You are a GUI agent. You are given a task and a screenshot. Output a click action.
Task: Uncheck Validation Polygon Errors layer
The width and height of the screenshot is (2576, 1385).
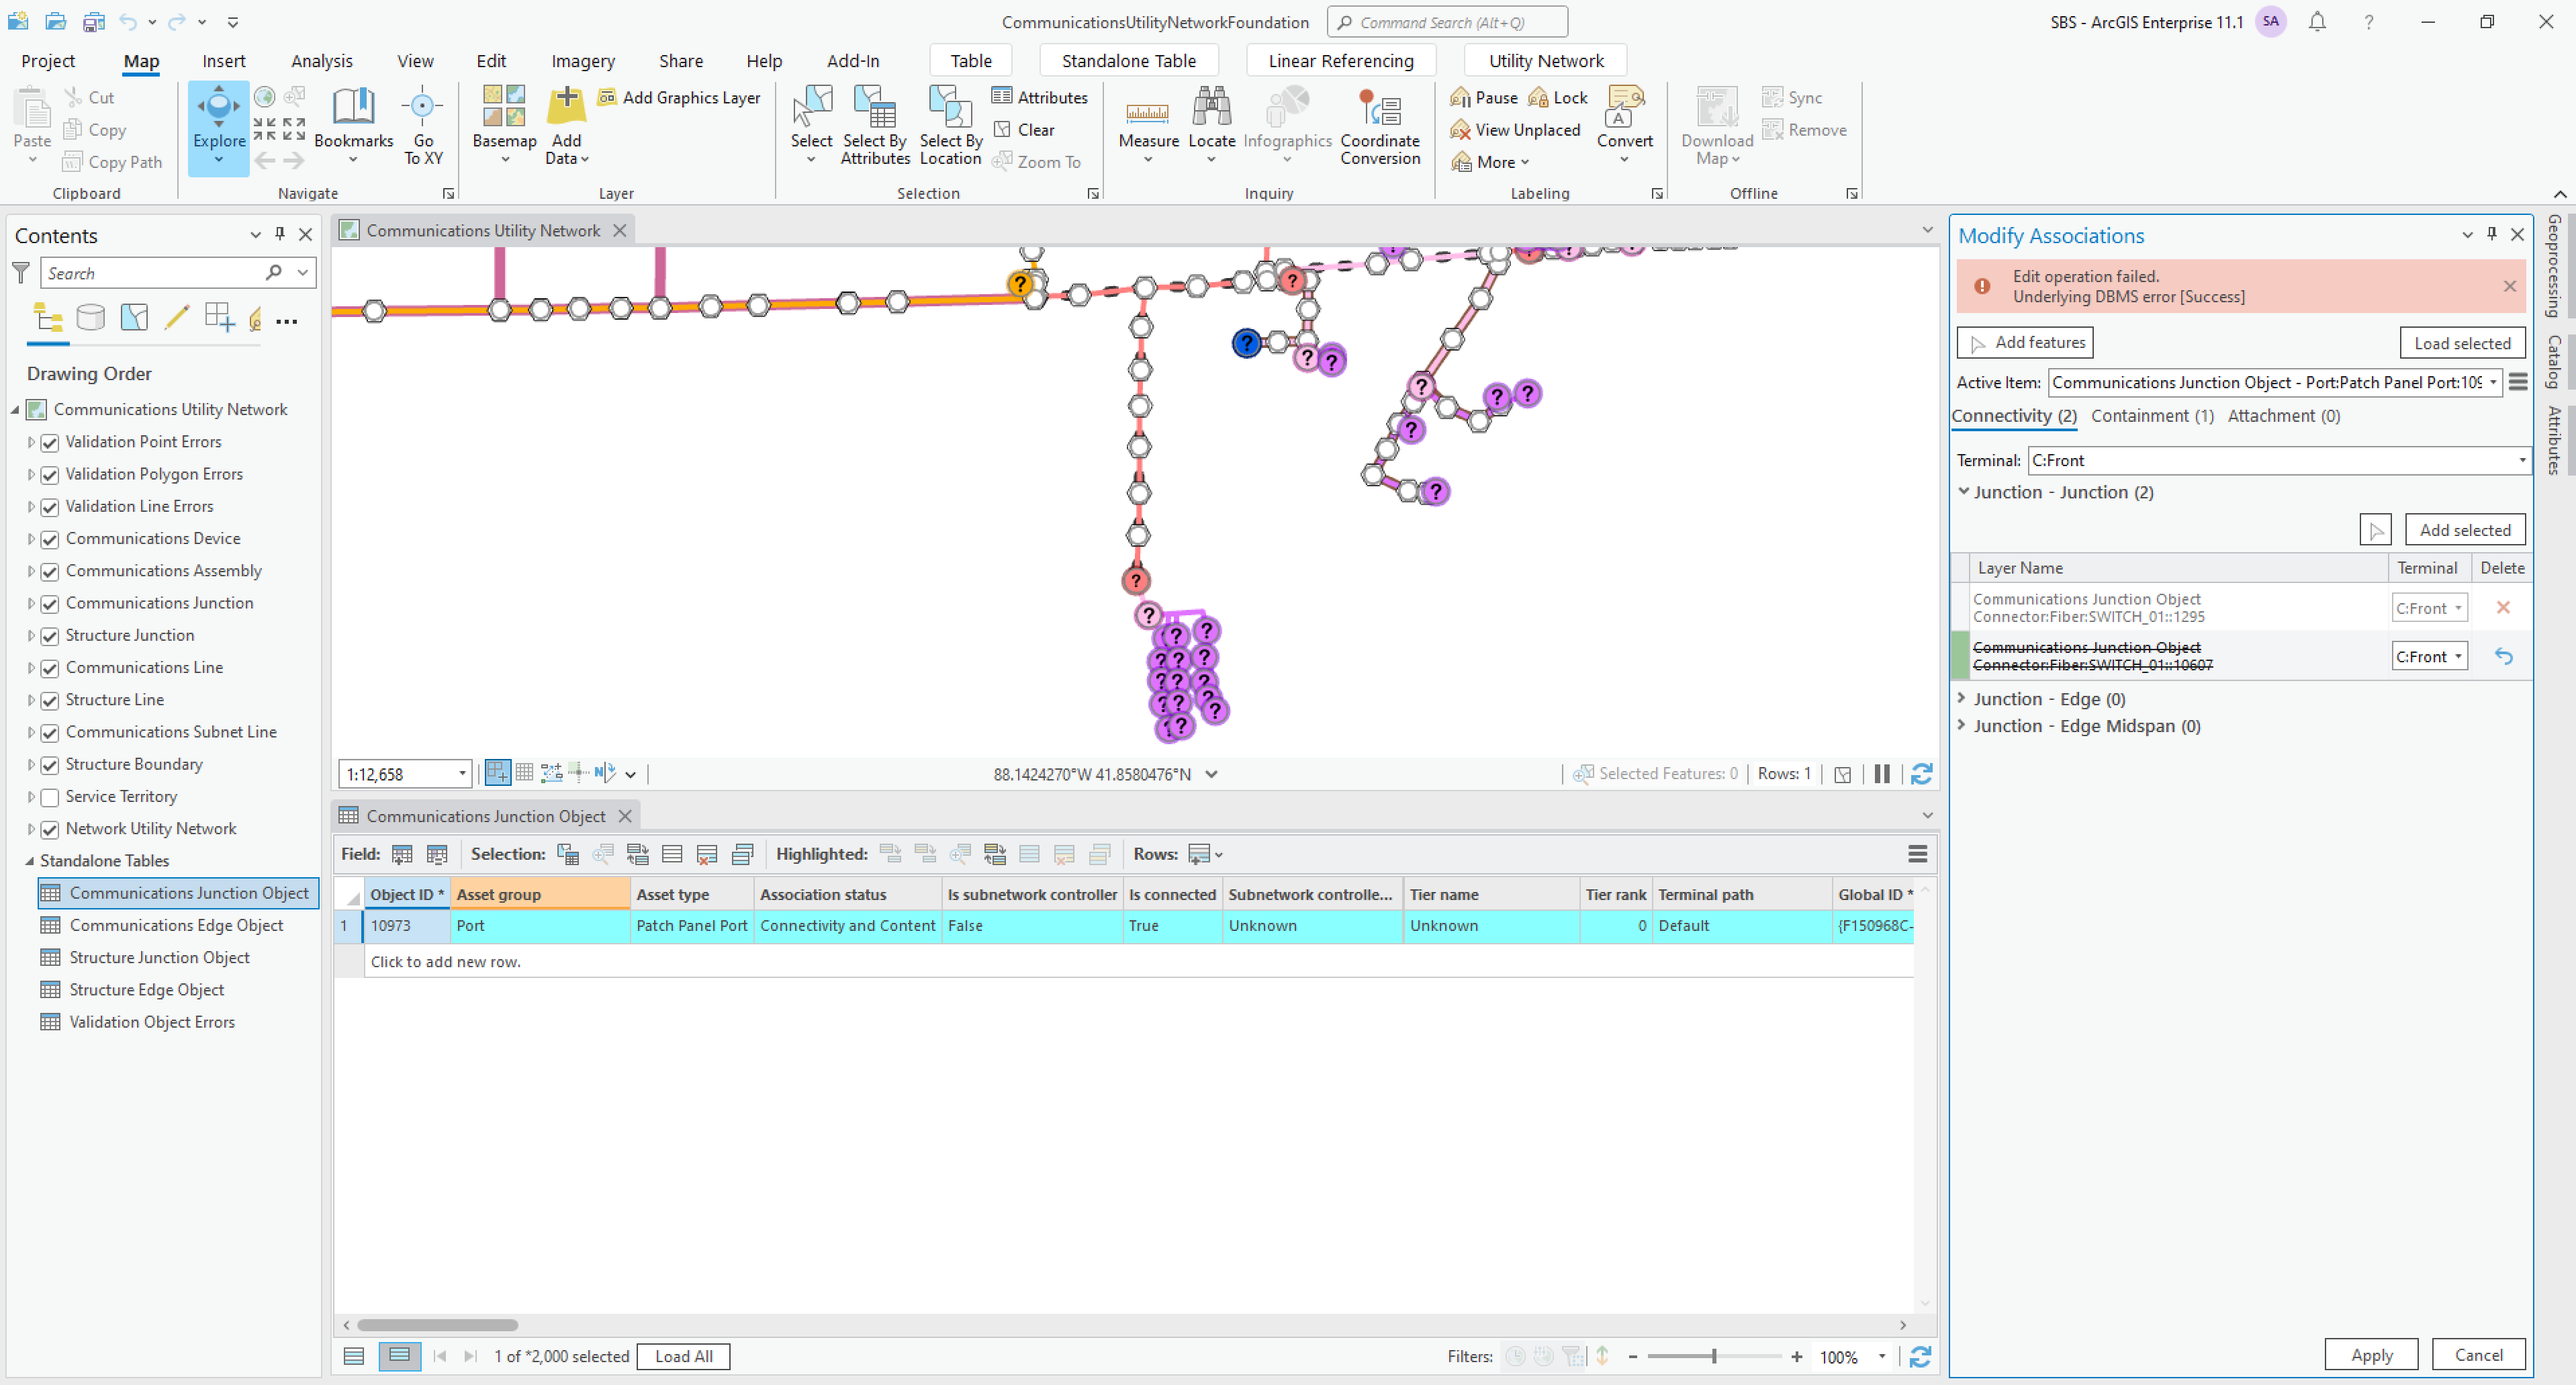50,474
